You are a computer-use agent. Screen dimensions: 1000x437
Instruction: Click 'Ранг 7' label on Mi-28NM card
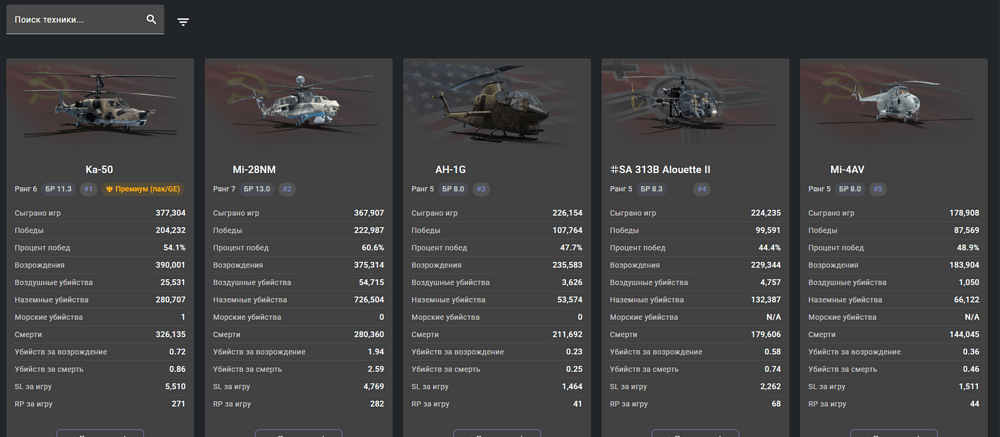pyautogui.click(x=224, y=189)
